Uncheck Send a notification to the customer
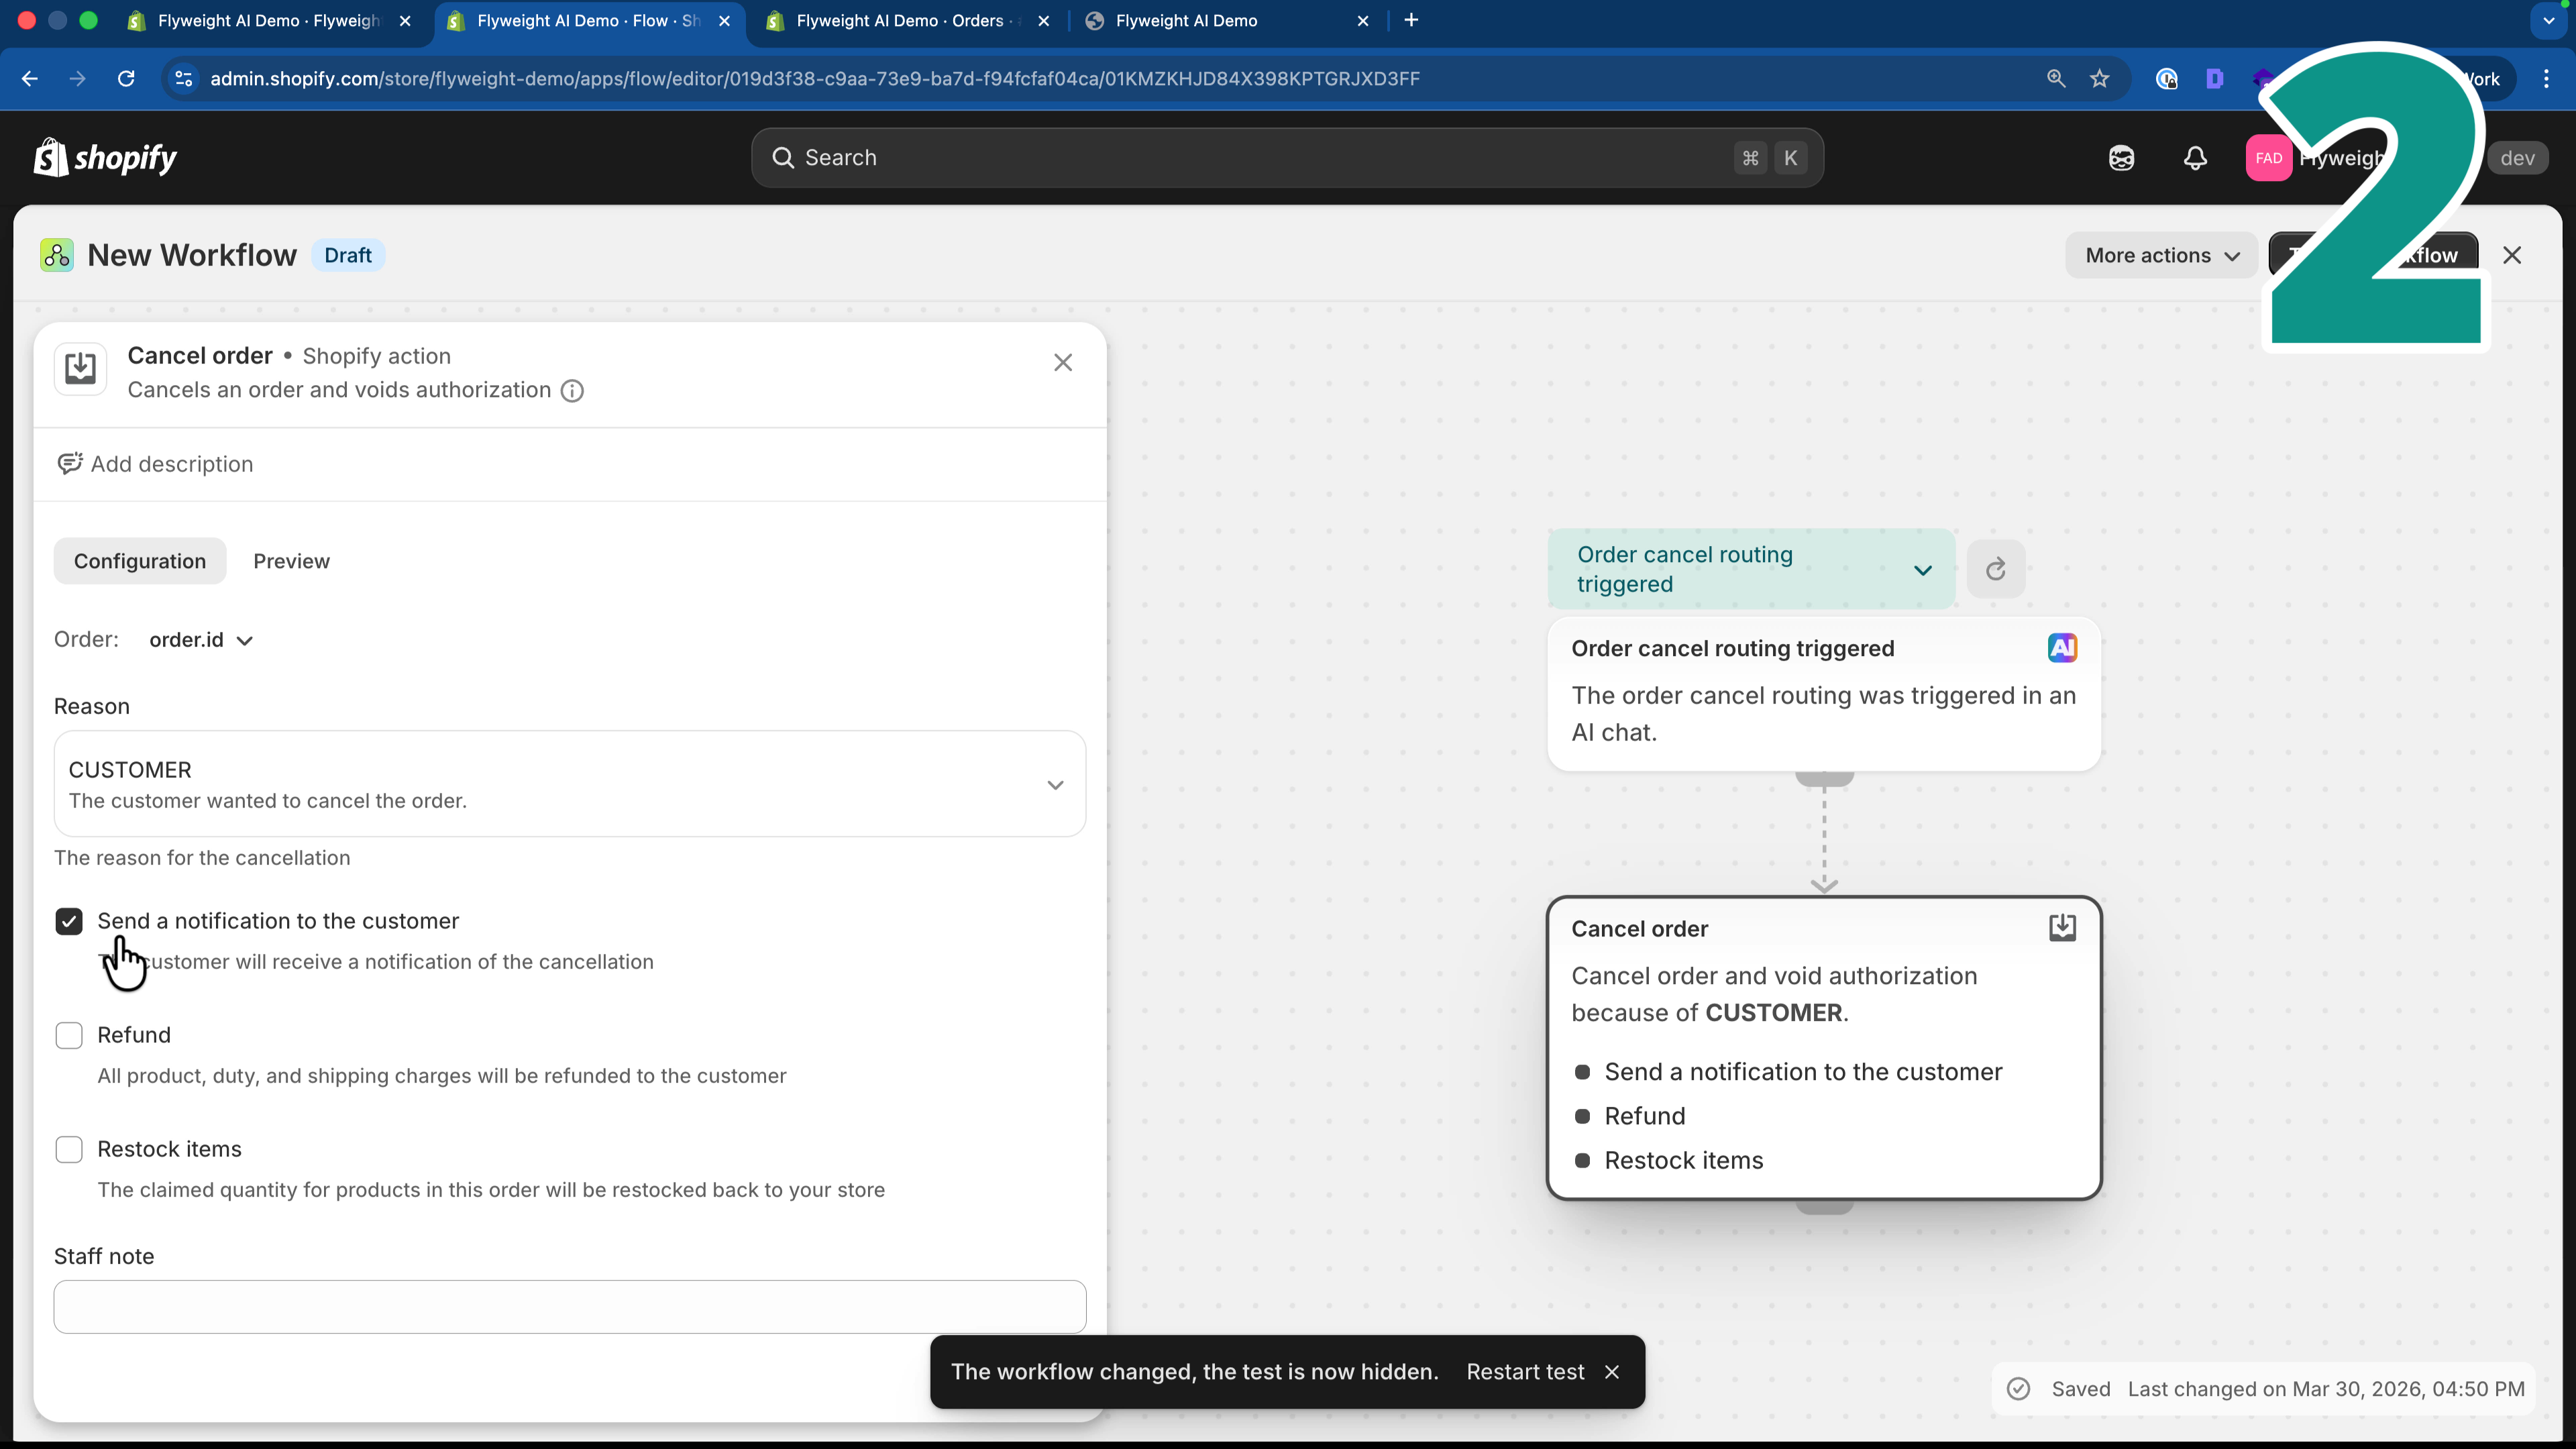 pyautogui.click(x=69, y=920)
